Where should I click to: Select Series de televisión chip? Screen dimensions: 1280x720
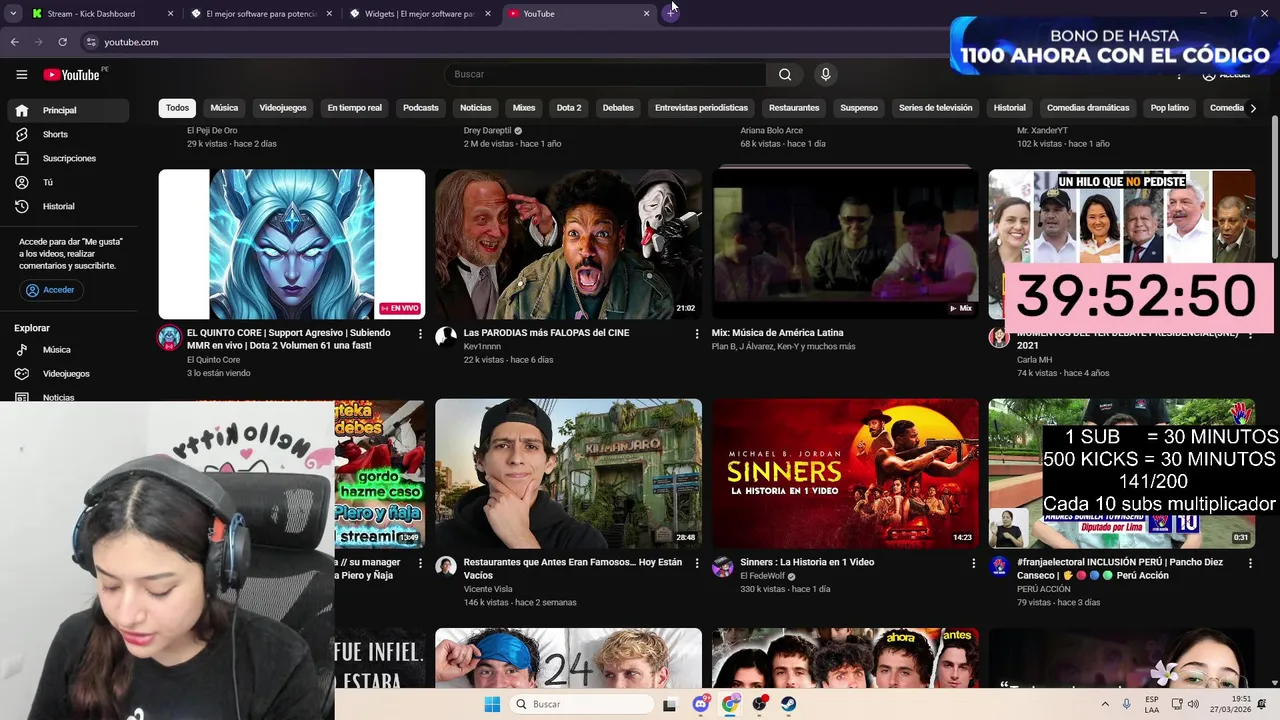(935, 108)
